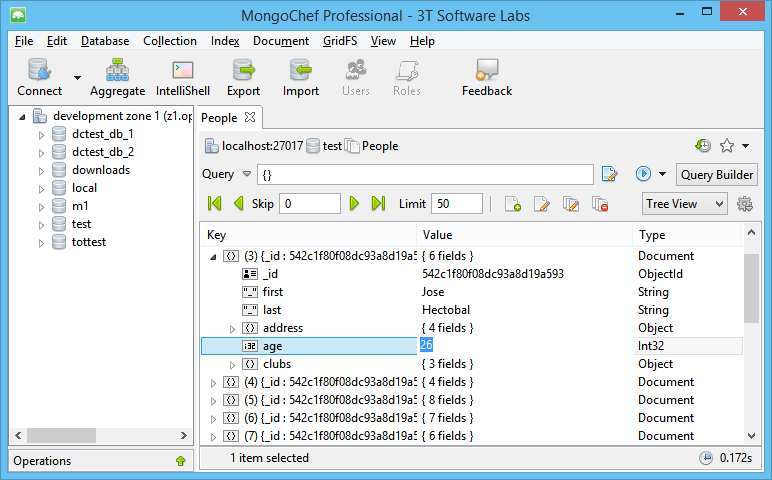
Task: Collapse document (3) in results
Action: click(213, 256)
